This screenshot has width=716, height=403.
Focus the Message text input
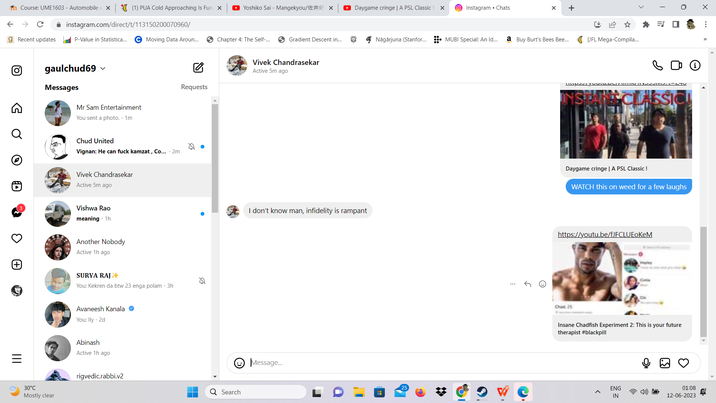(443, 363)
